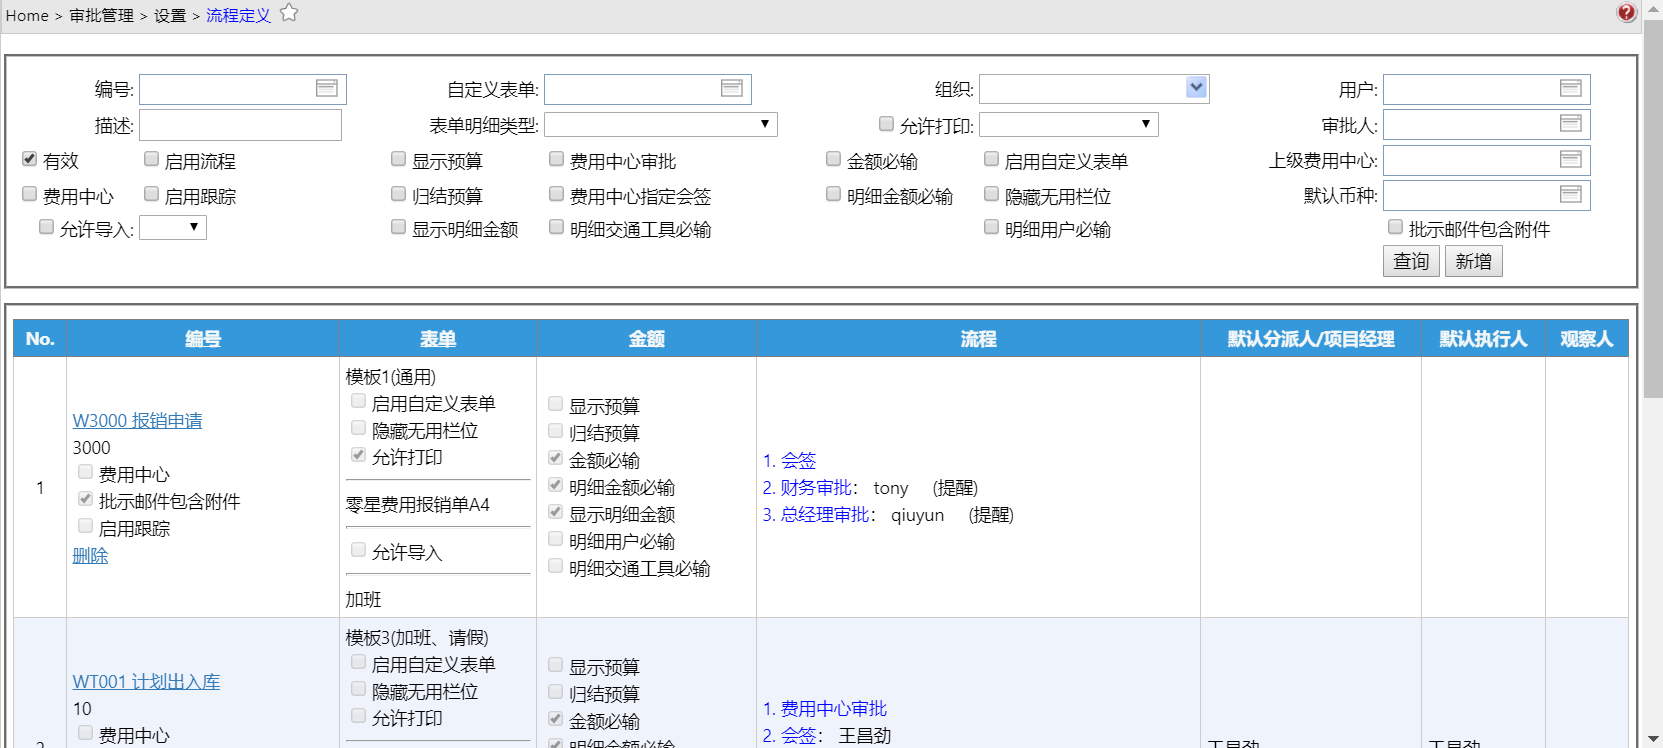This screenshot has height=748, width=1663.
Task: Tick the 允许导入 filter checkbox
Action: pos(47,227)
